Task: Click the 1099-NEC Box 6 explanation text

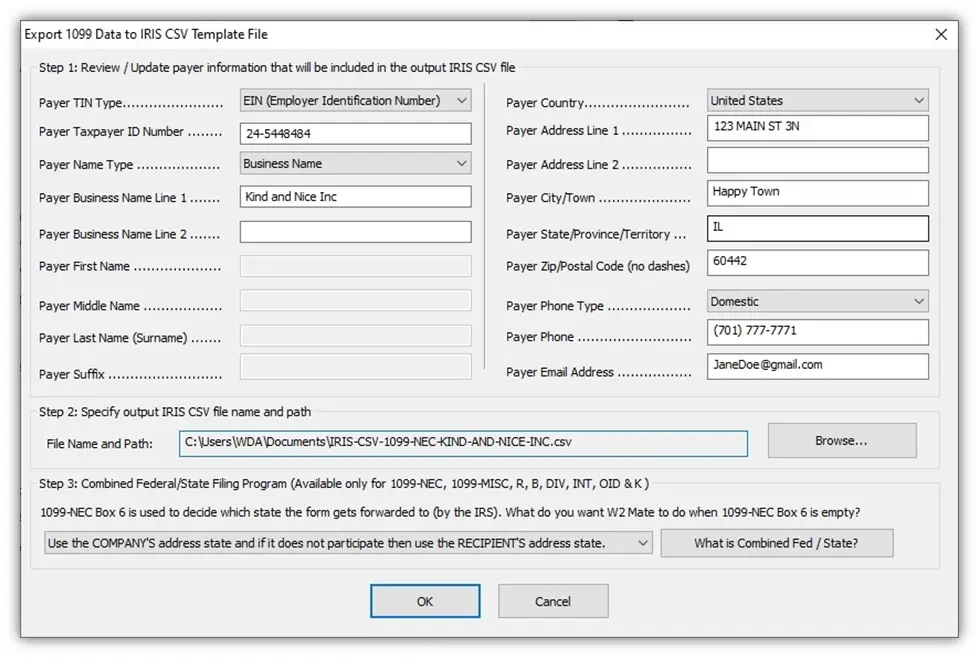Action: [450, 513]
